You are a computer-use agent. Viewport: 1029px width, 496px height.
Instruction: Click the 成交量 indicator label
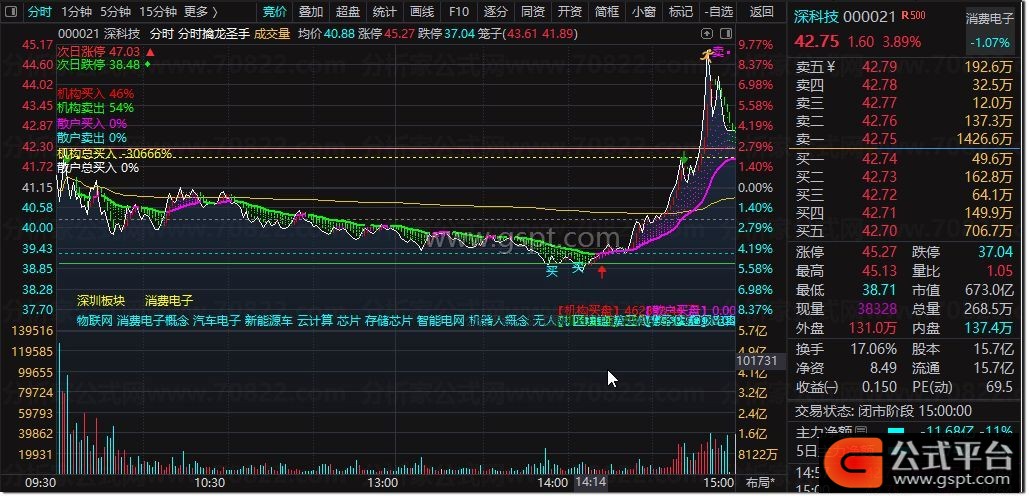click(x=272, y=33)
